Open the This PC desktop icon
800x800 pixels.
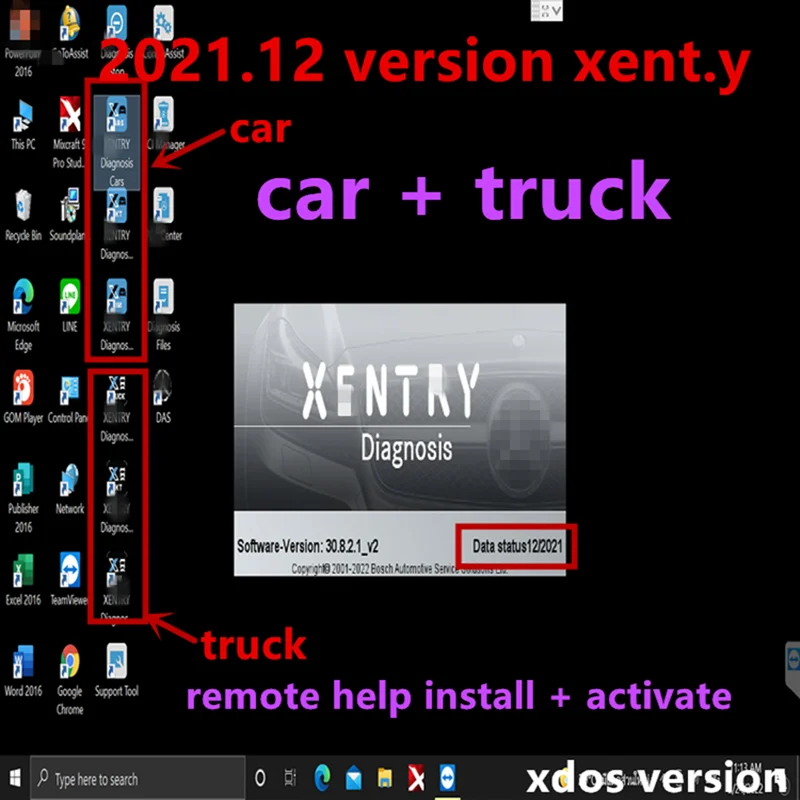[23, 124]
